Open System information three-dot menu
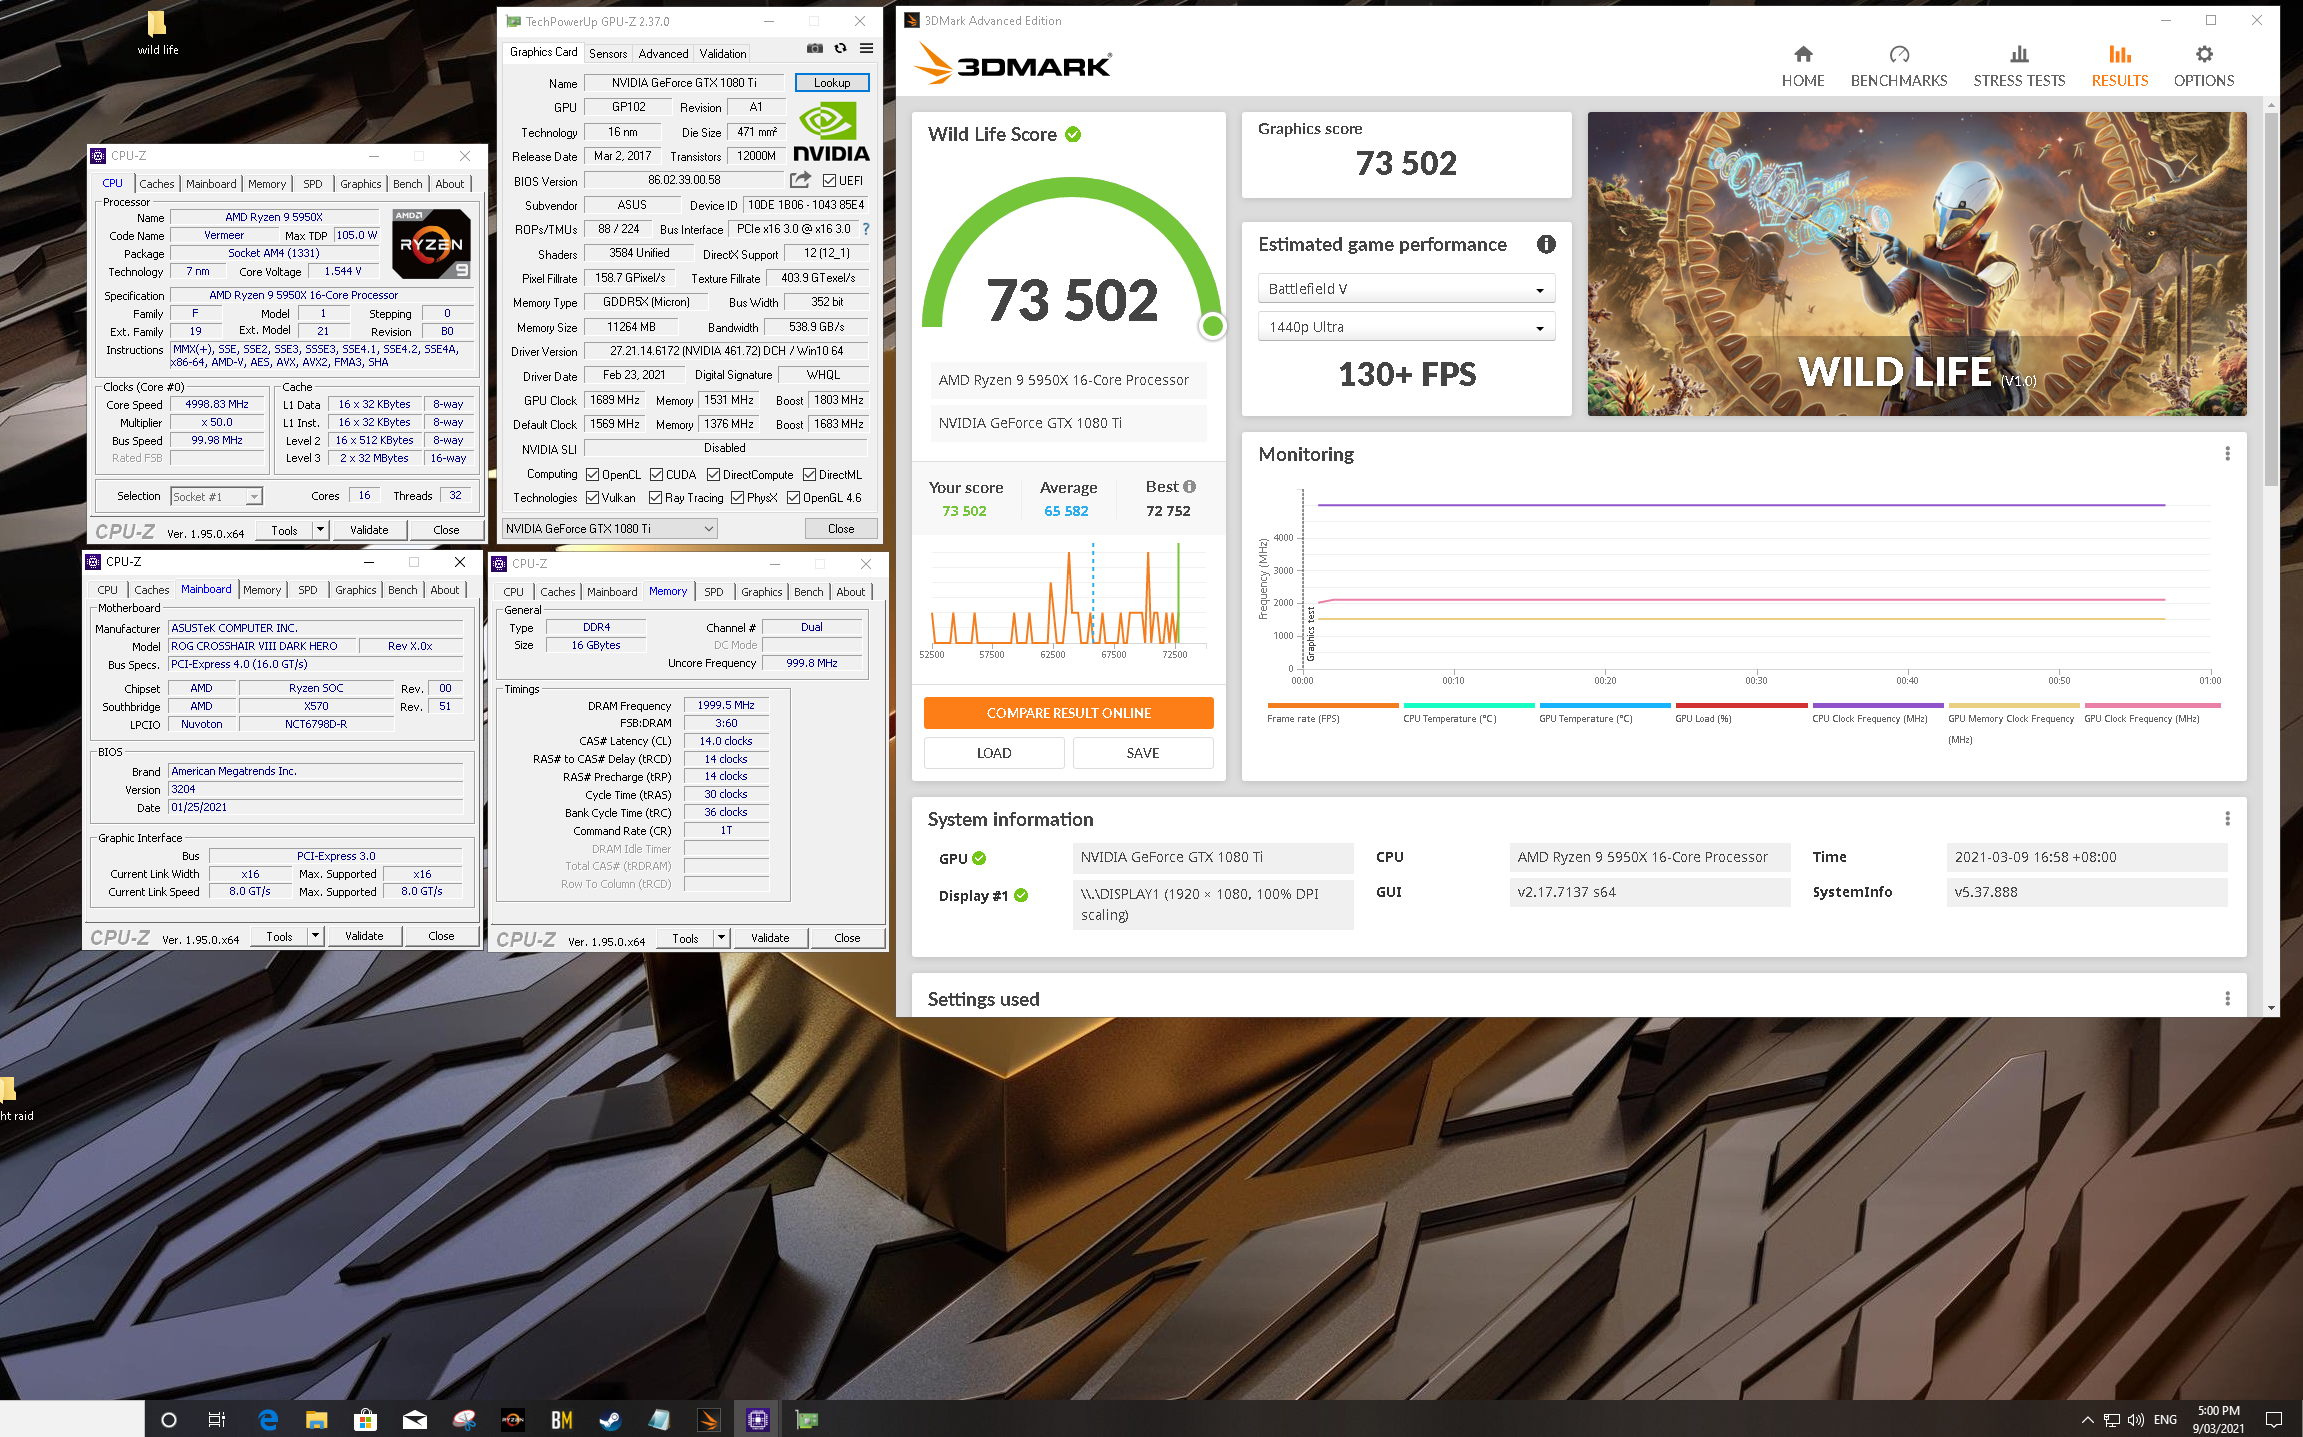The width and height of the screenshot is (2303, 1437). pos(2227,819)
